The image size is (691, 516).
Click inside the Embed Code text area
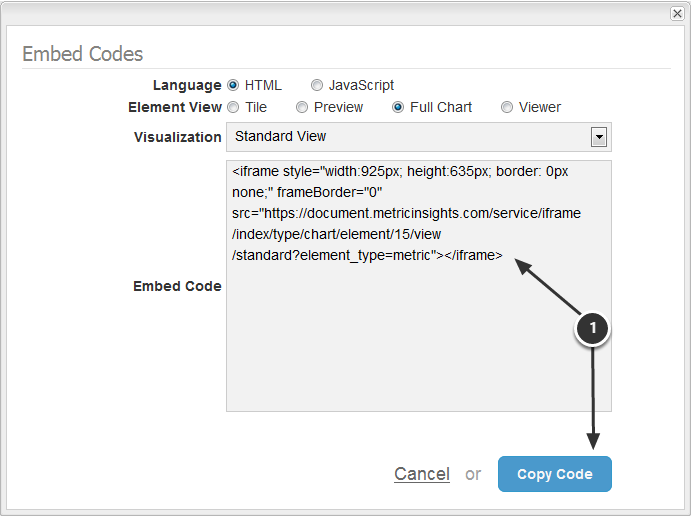[419, 286]
